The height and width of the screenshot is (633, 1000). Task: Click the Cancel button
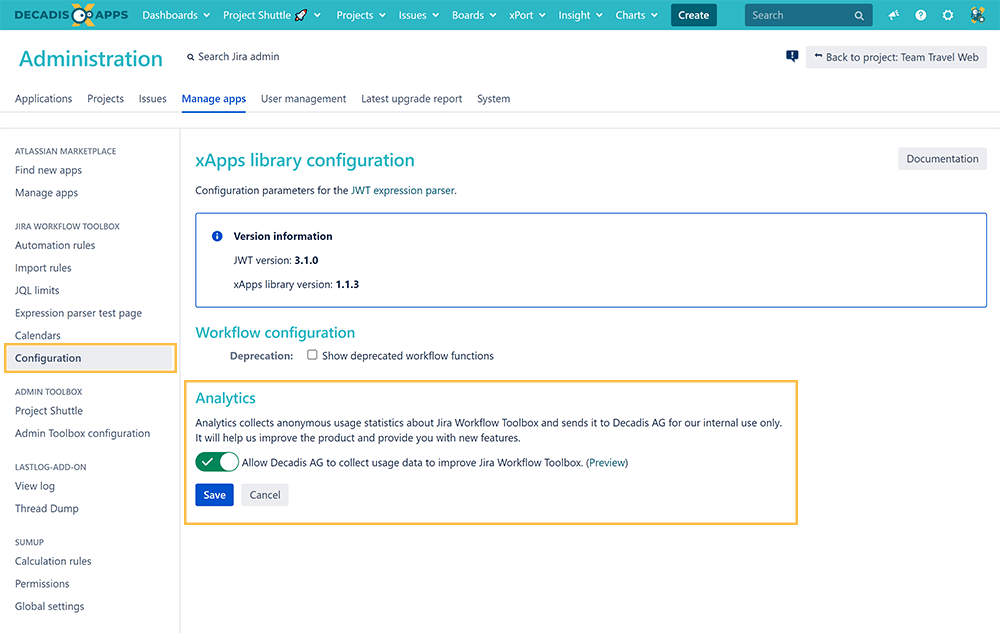coord(265,495)
